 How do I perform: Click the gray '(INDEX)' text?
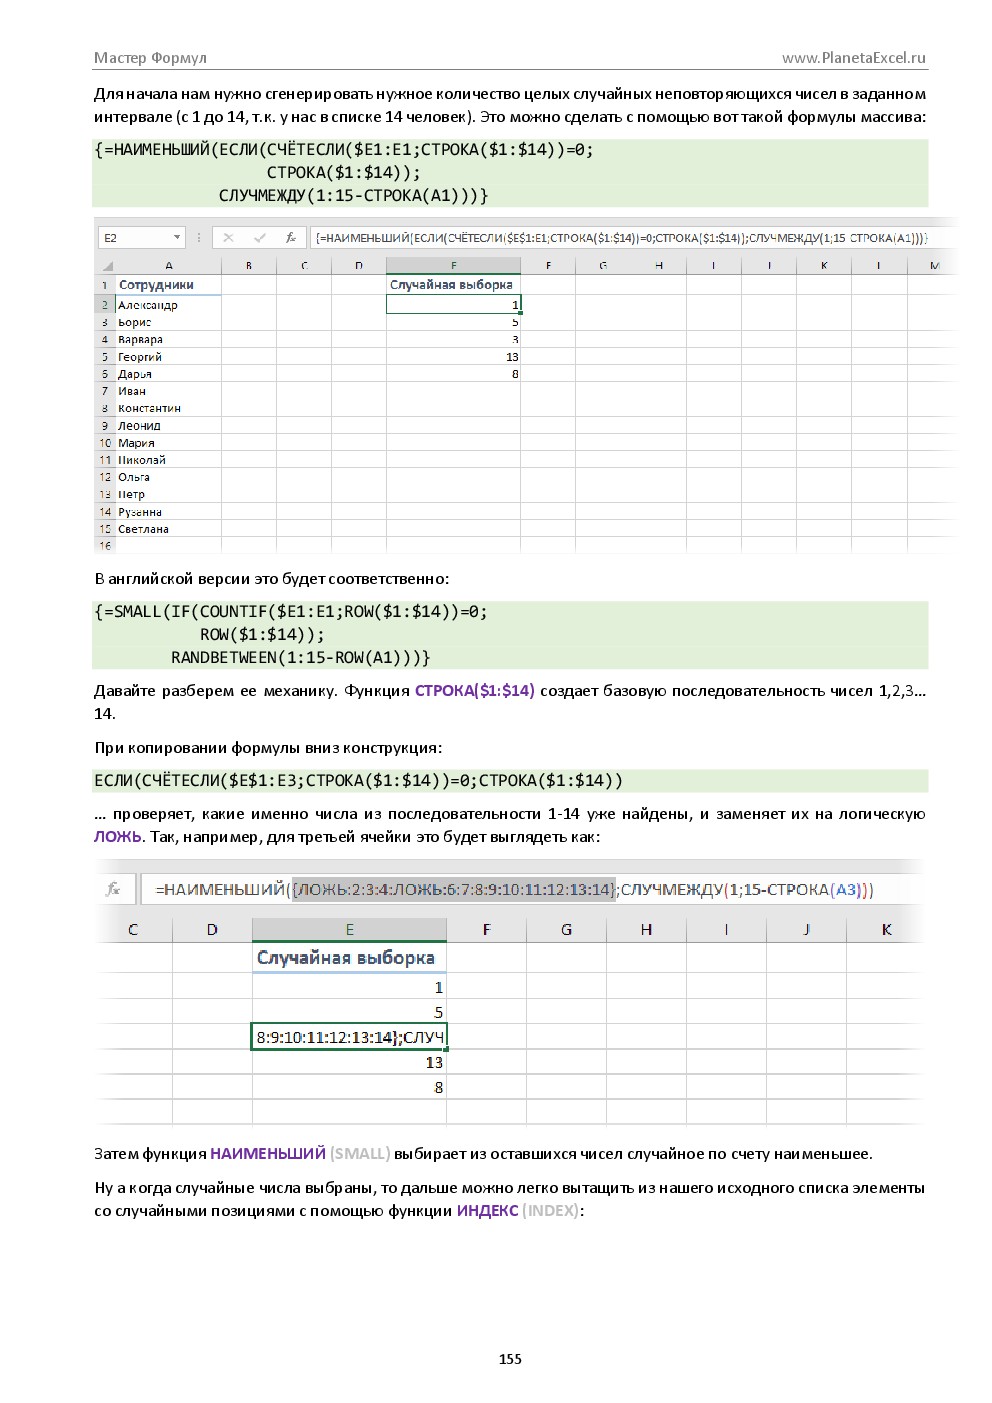[551, 1211]
